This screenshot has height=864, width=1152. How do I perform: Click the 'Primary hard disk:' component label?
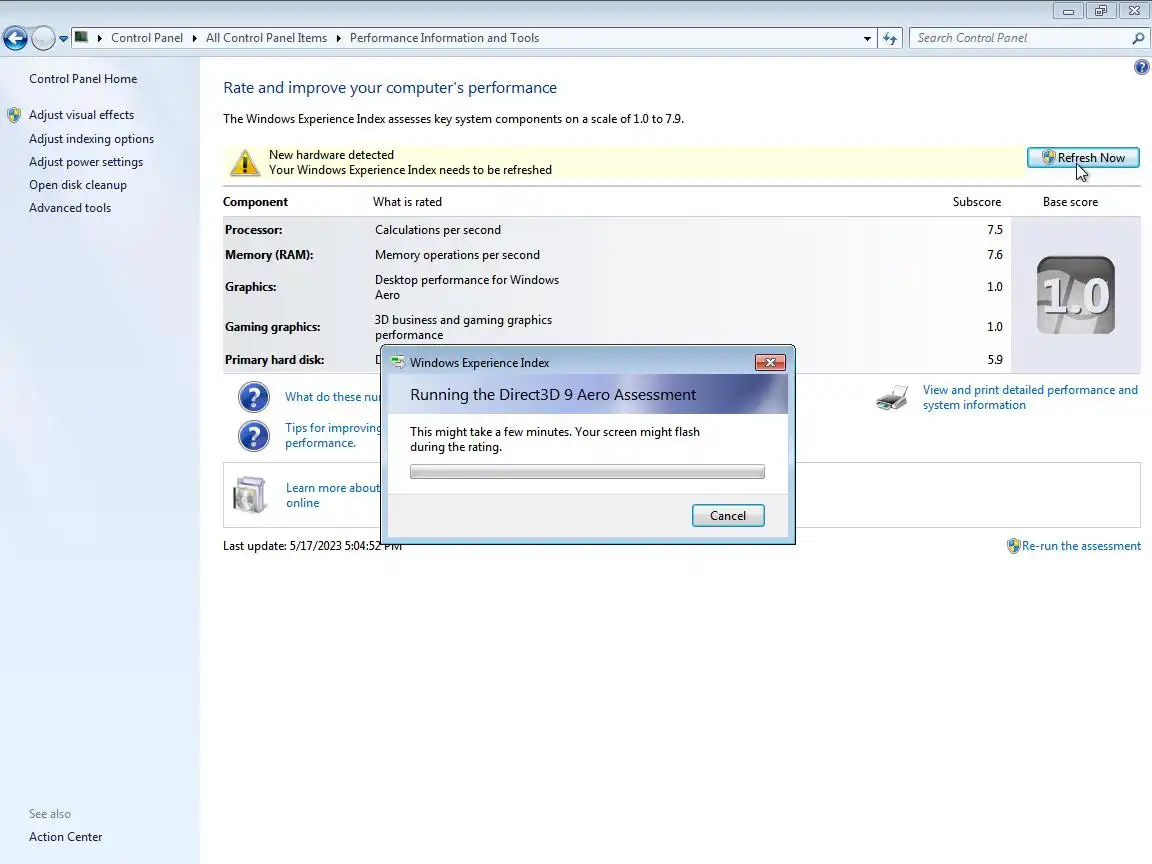pyautogui.click(x=274, y=360)
